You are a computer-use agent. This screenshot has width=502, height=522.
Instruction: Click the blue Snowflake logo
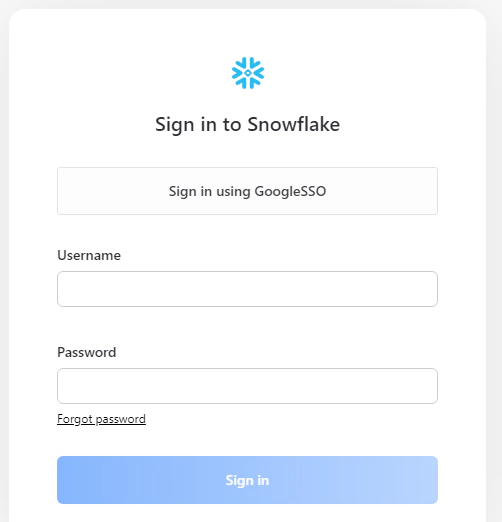248,73
